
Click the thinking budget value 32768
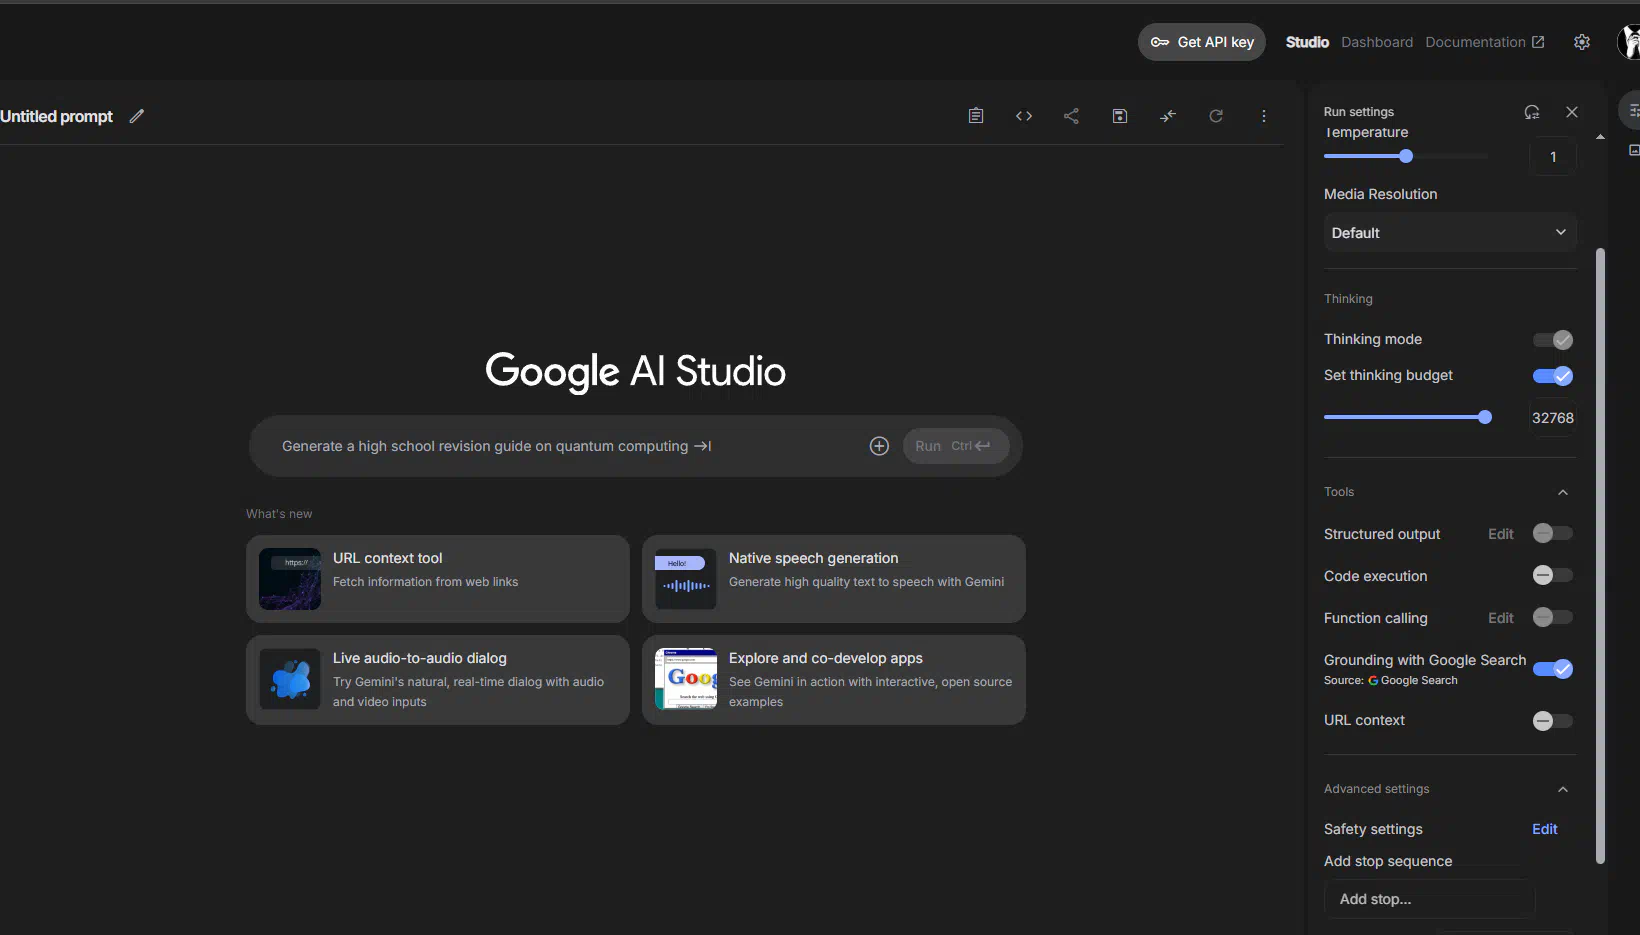point(1553,418)
